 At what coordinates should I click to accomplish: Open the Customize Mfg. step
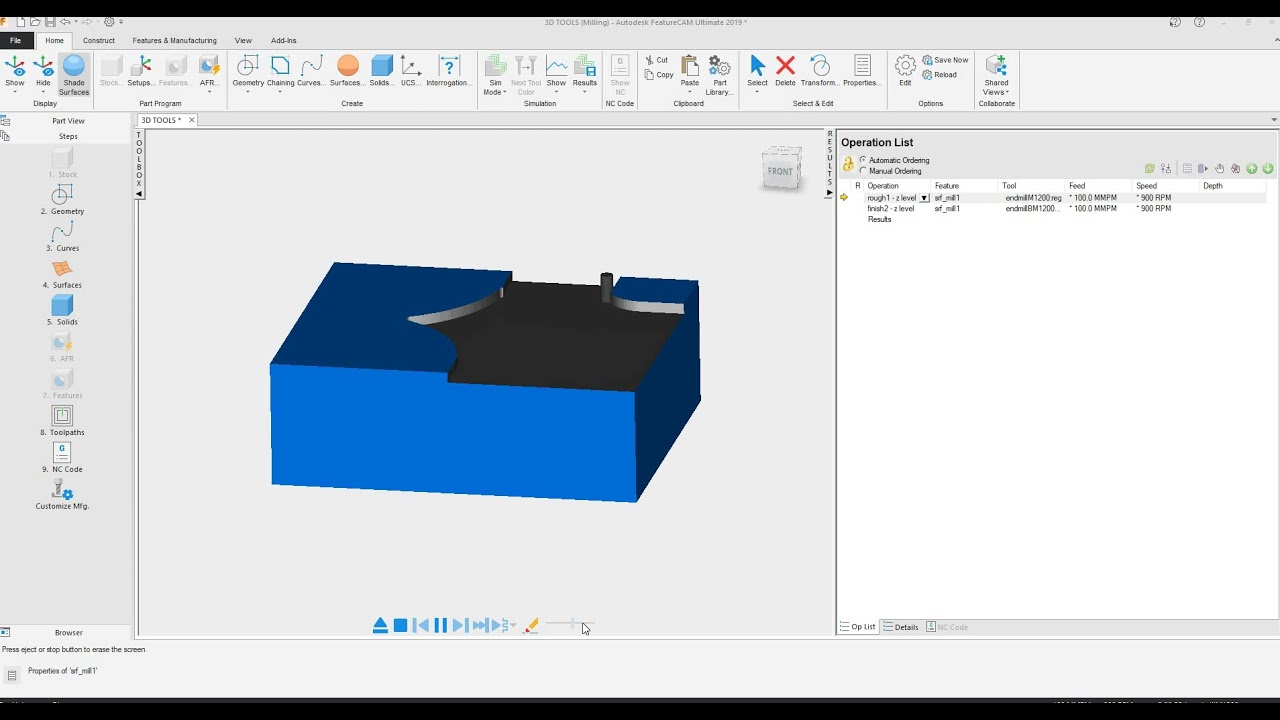[62, 495]
